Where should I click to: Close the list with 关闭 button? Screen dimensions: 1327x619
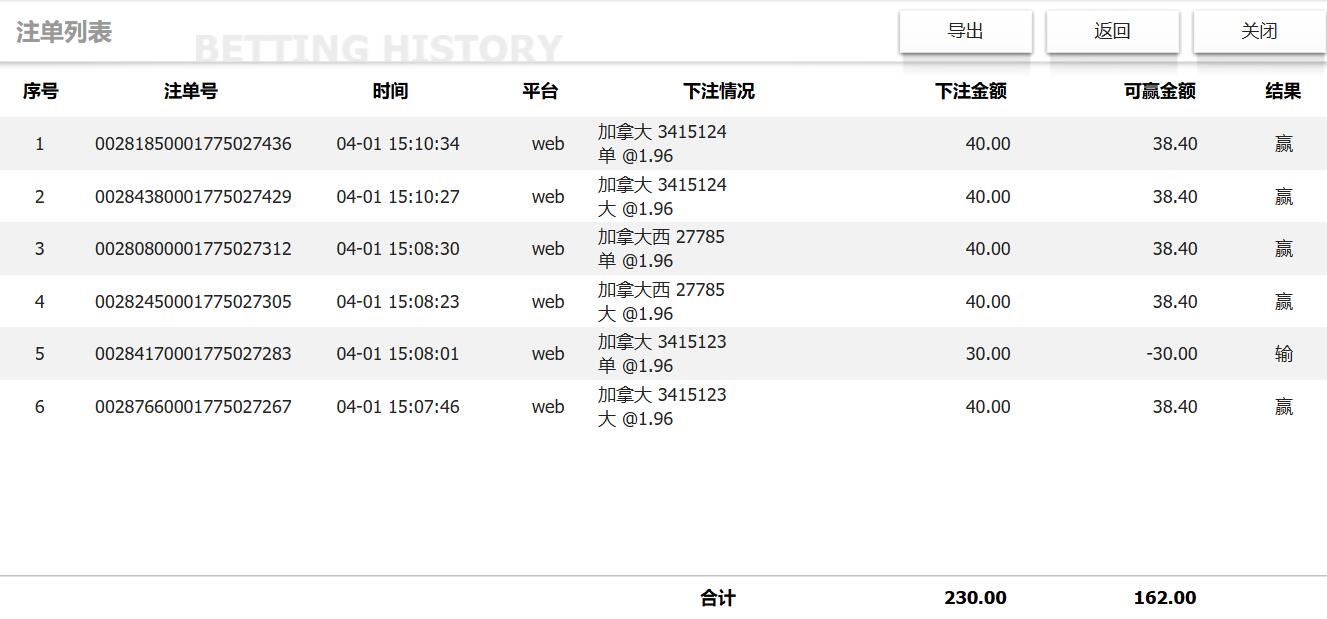(1259, 32)
